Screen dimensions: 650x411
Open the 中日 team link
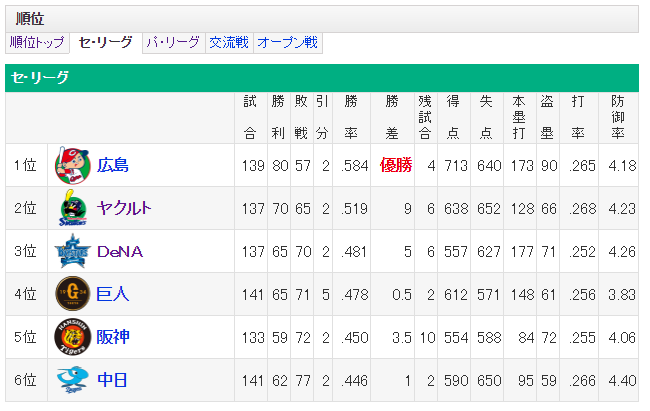coord(112,380)
